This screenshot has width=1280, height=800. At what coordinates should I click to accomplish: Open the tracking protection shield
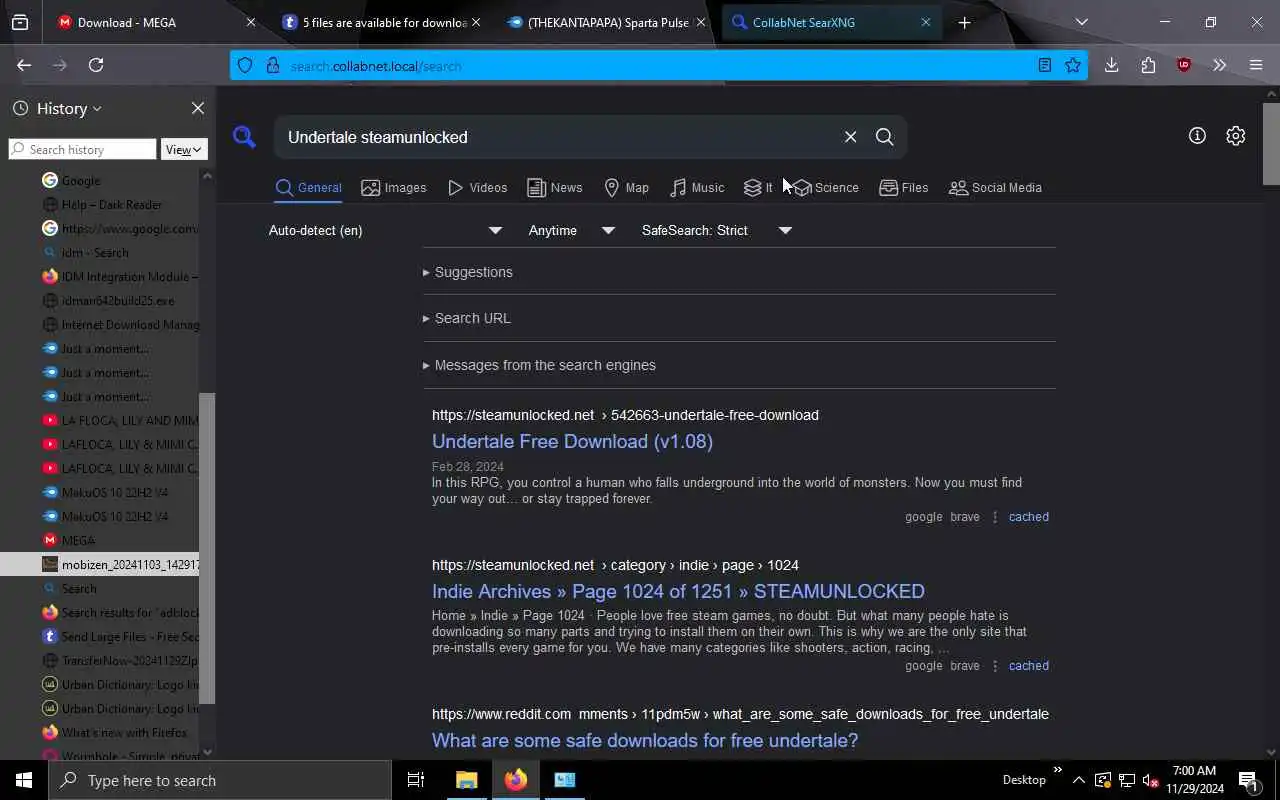[245, 66]
